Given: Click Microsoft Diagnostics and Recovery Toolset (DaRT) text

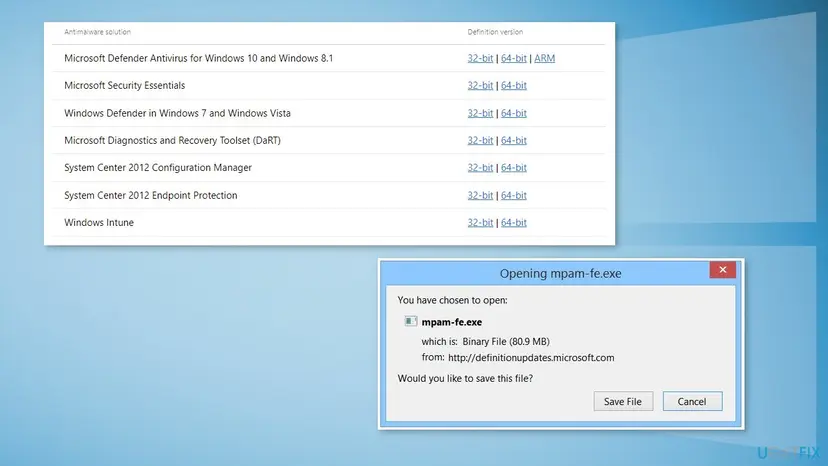Looking at the screenshot, I should coord(172,140).
